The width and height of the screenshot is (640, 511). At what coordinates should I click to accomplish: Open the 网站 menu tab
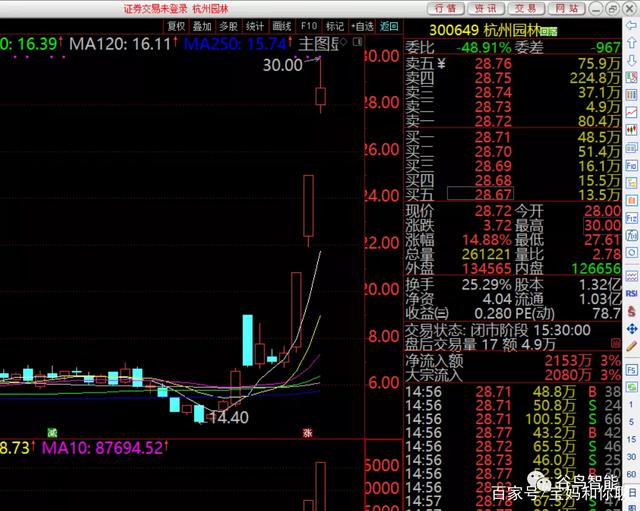pos(566,8)
